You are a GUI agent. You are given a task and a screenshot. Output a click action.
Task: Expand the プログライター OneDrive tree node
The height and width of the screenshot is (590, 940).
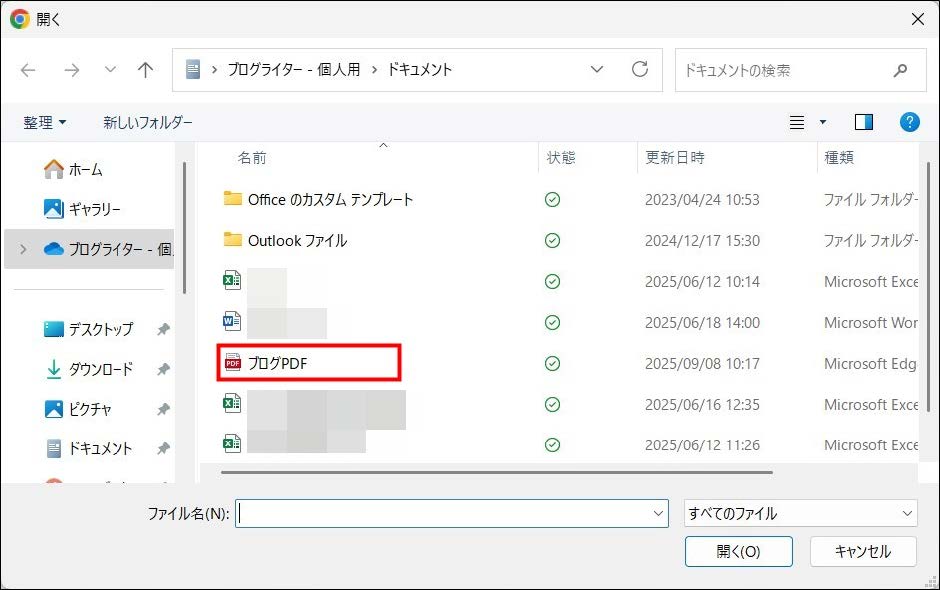[24, 249]
